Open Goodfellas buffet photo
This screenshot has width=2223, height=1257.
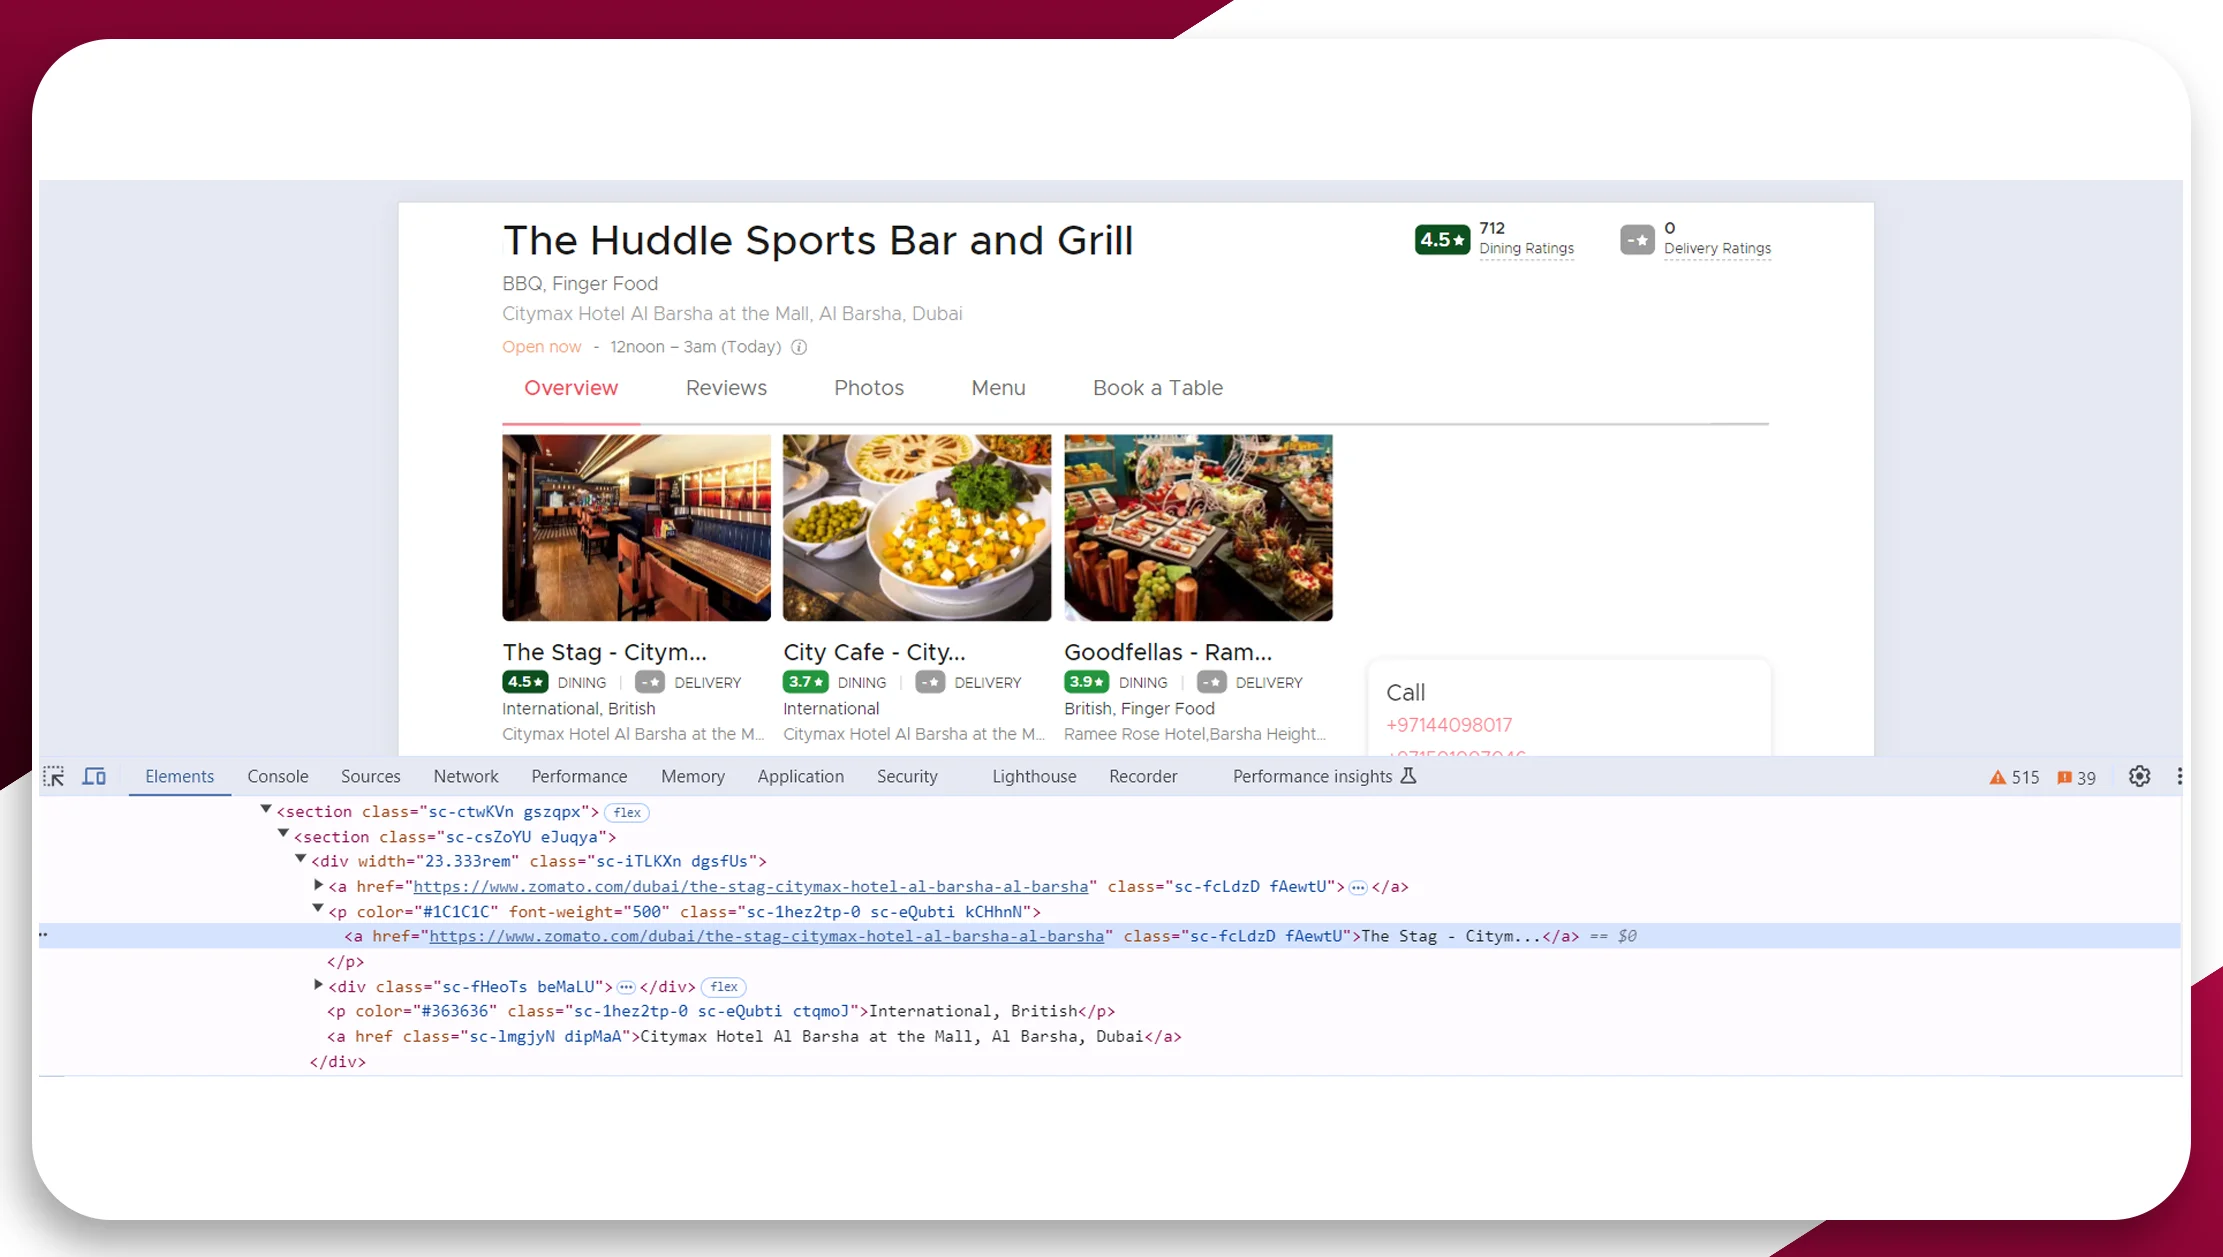click(1198, 527)
